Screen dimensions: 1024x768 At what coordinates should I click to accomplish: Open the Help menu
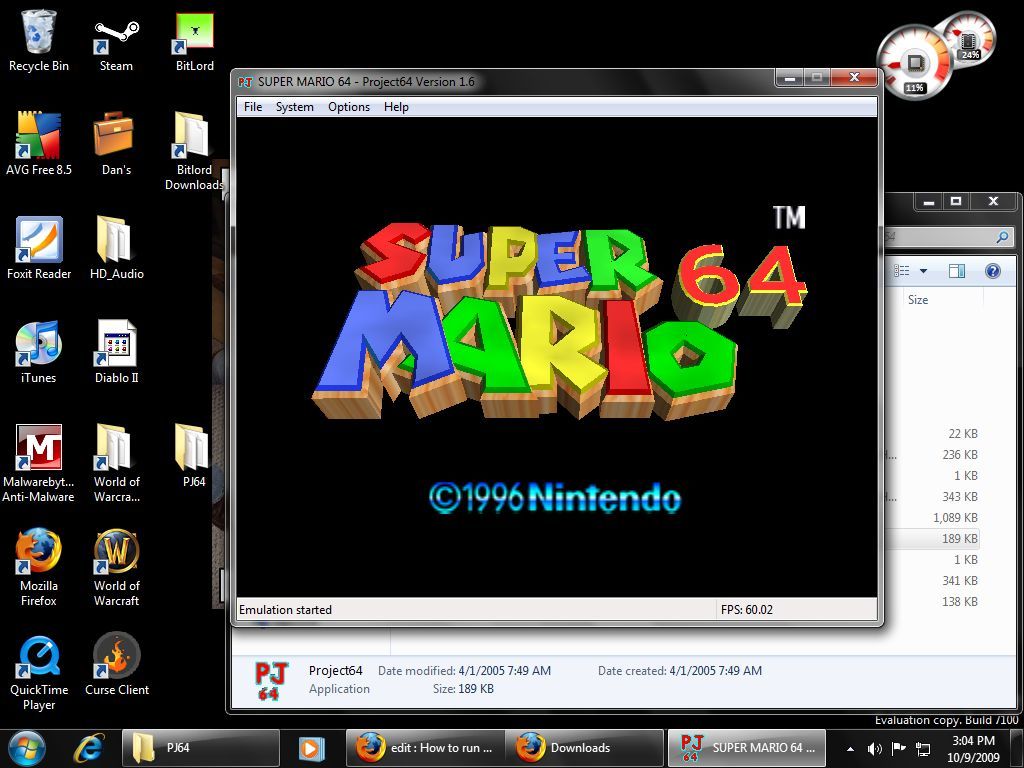pos(396,107)
